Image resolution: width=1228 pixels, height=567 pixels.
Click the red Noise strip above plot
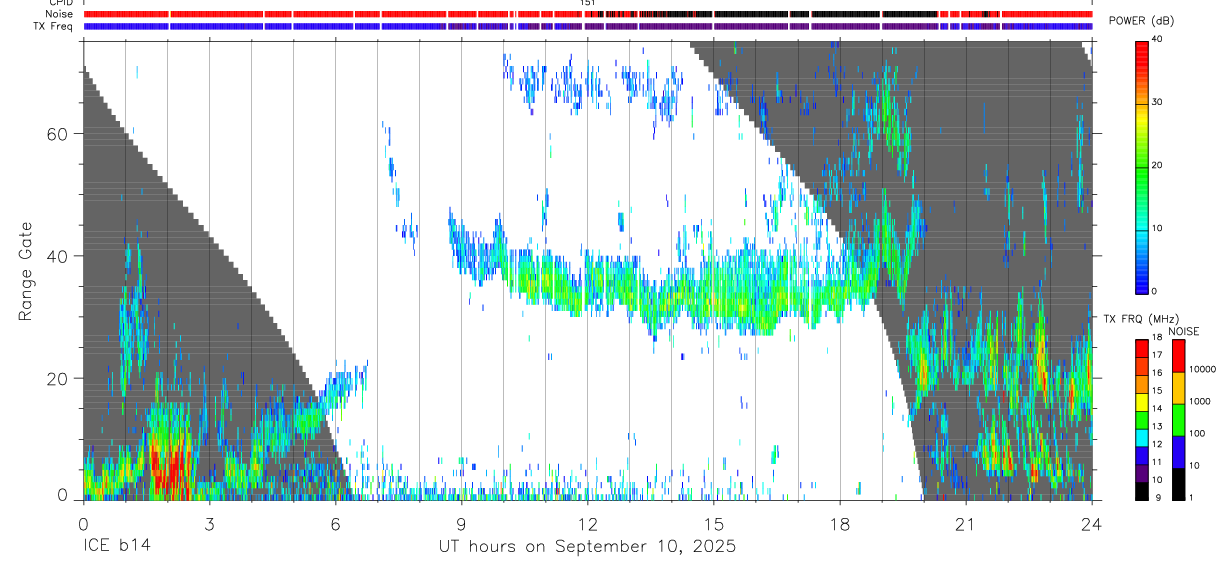[x=587, y=14]
